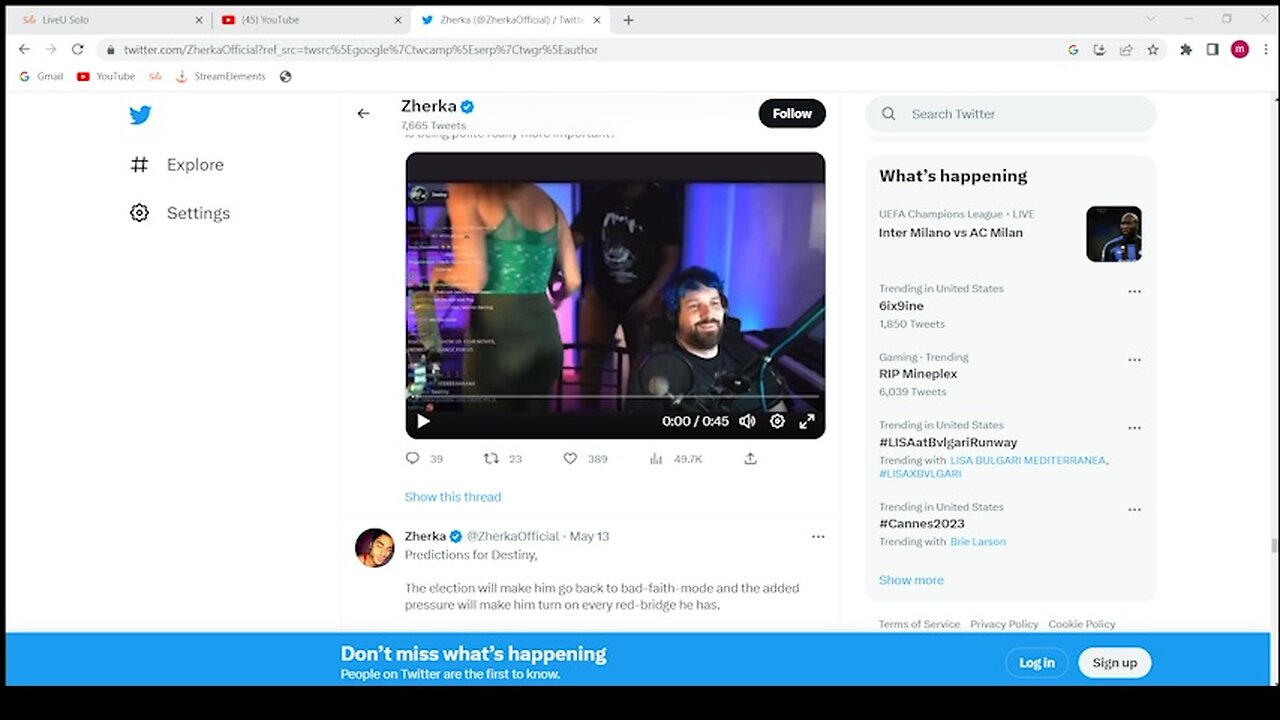Switch to LiveU Solo tab
This screenshot has height=720, width=1280.
pos(110,20)
